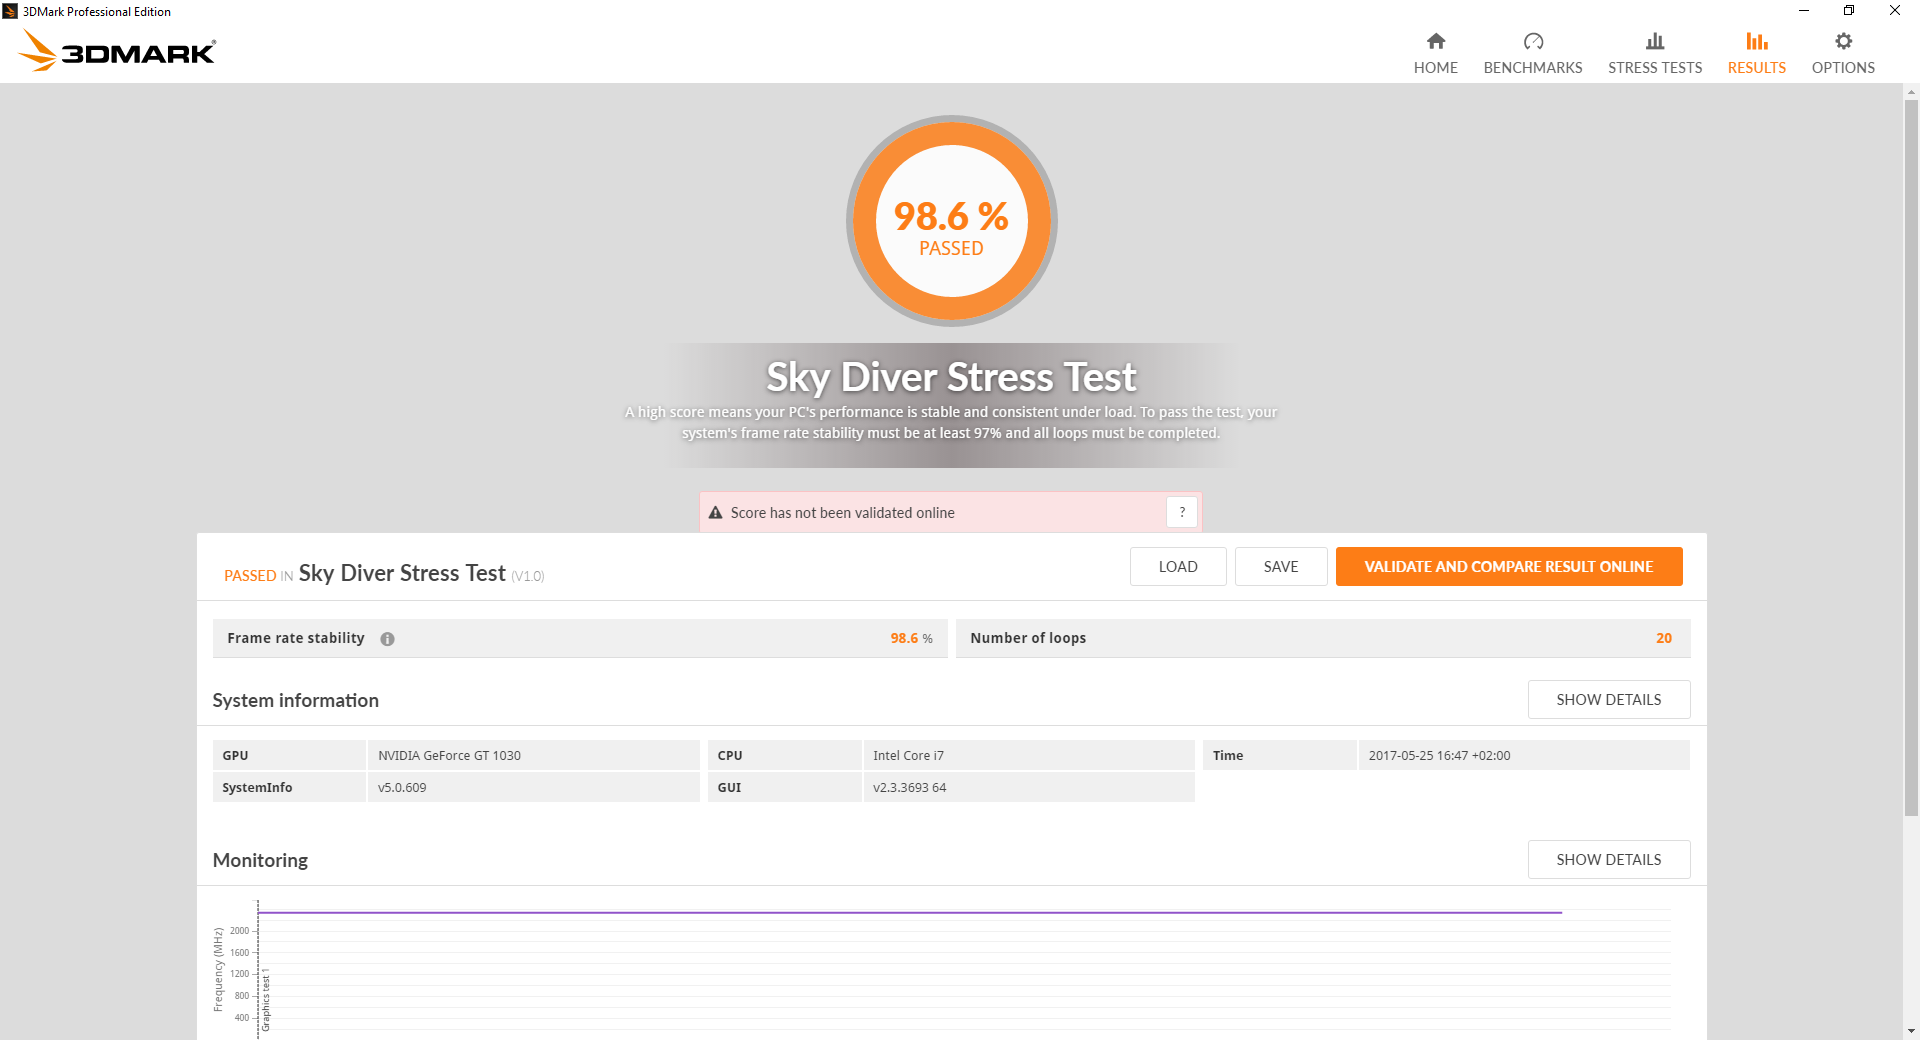Click the Frame rate stability 98.6 % value

(911, 638)
